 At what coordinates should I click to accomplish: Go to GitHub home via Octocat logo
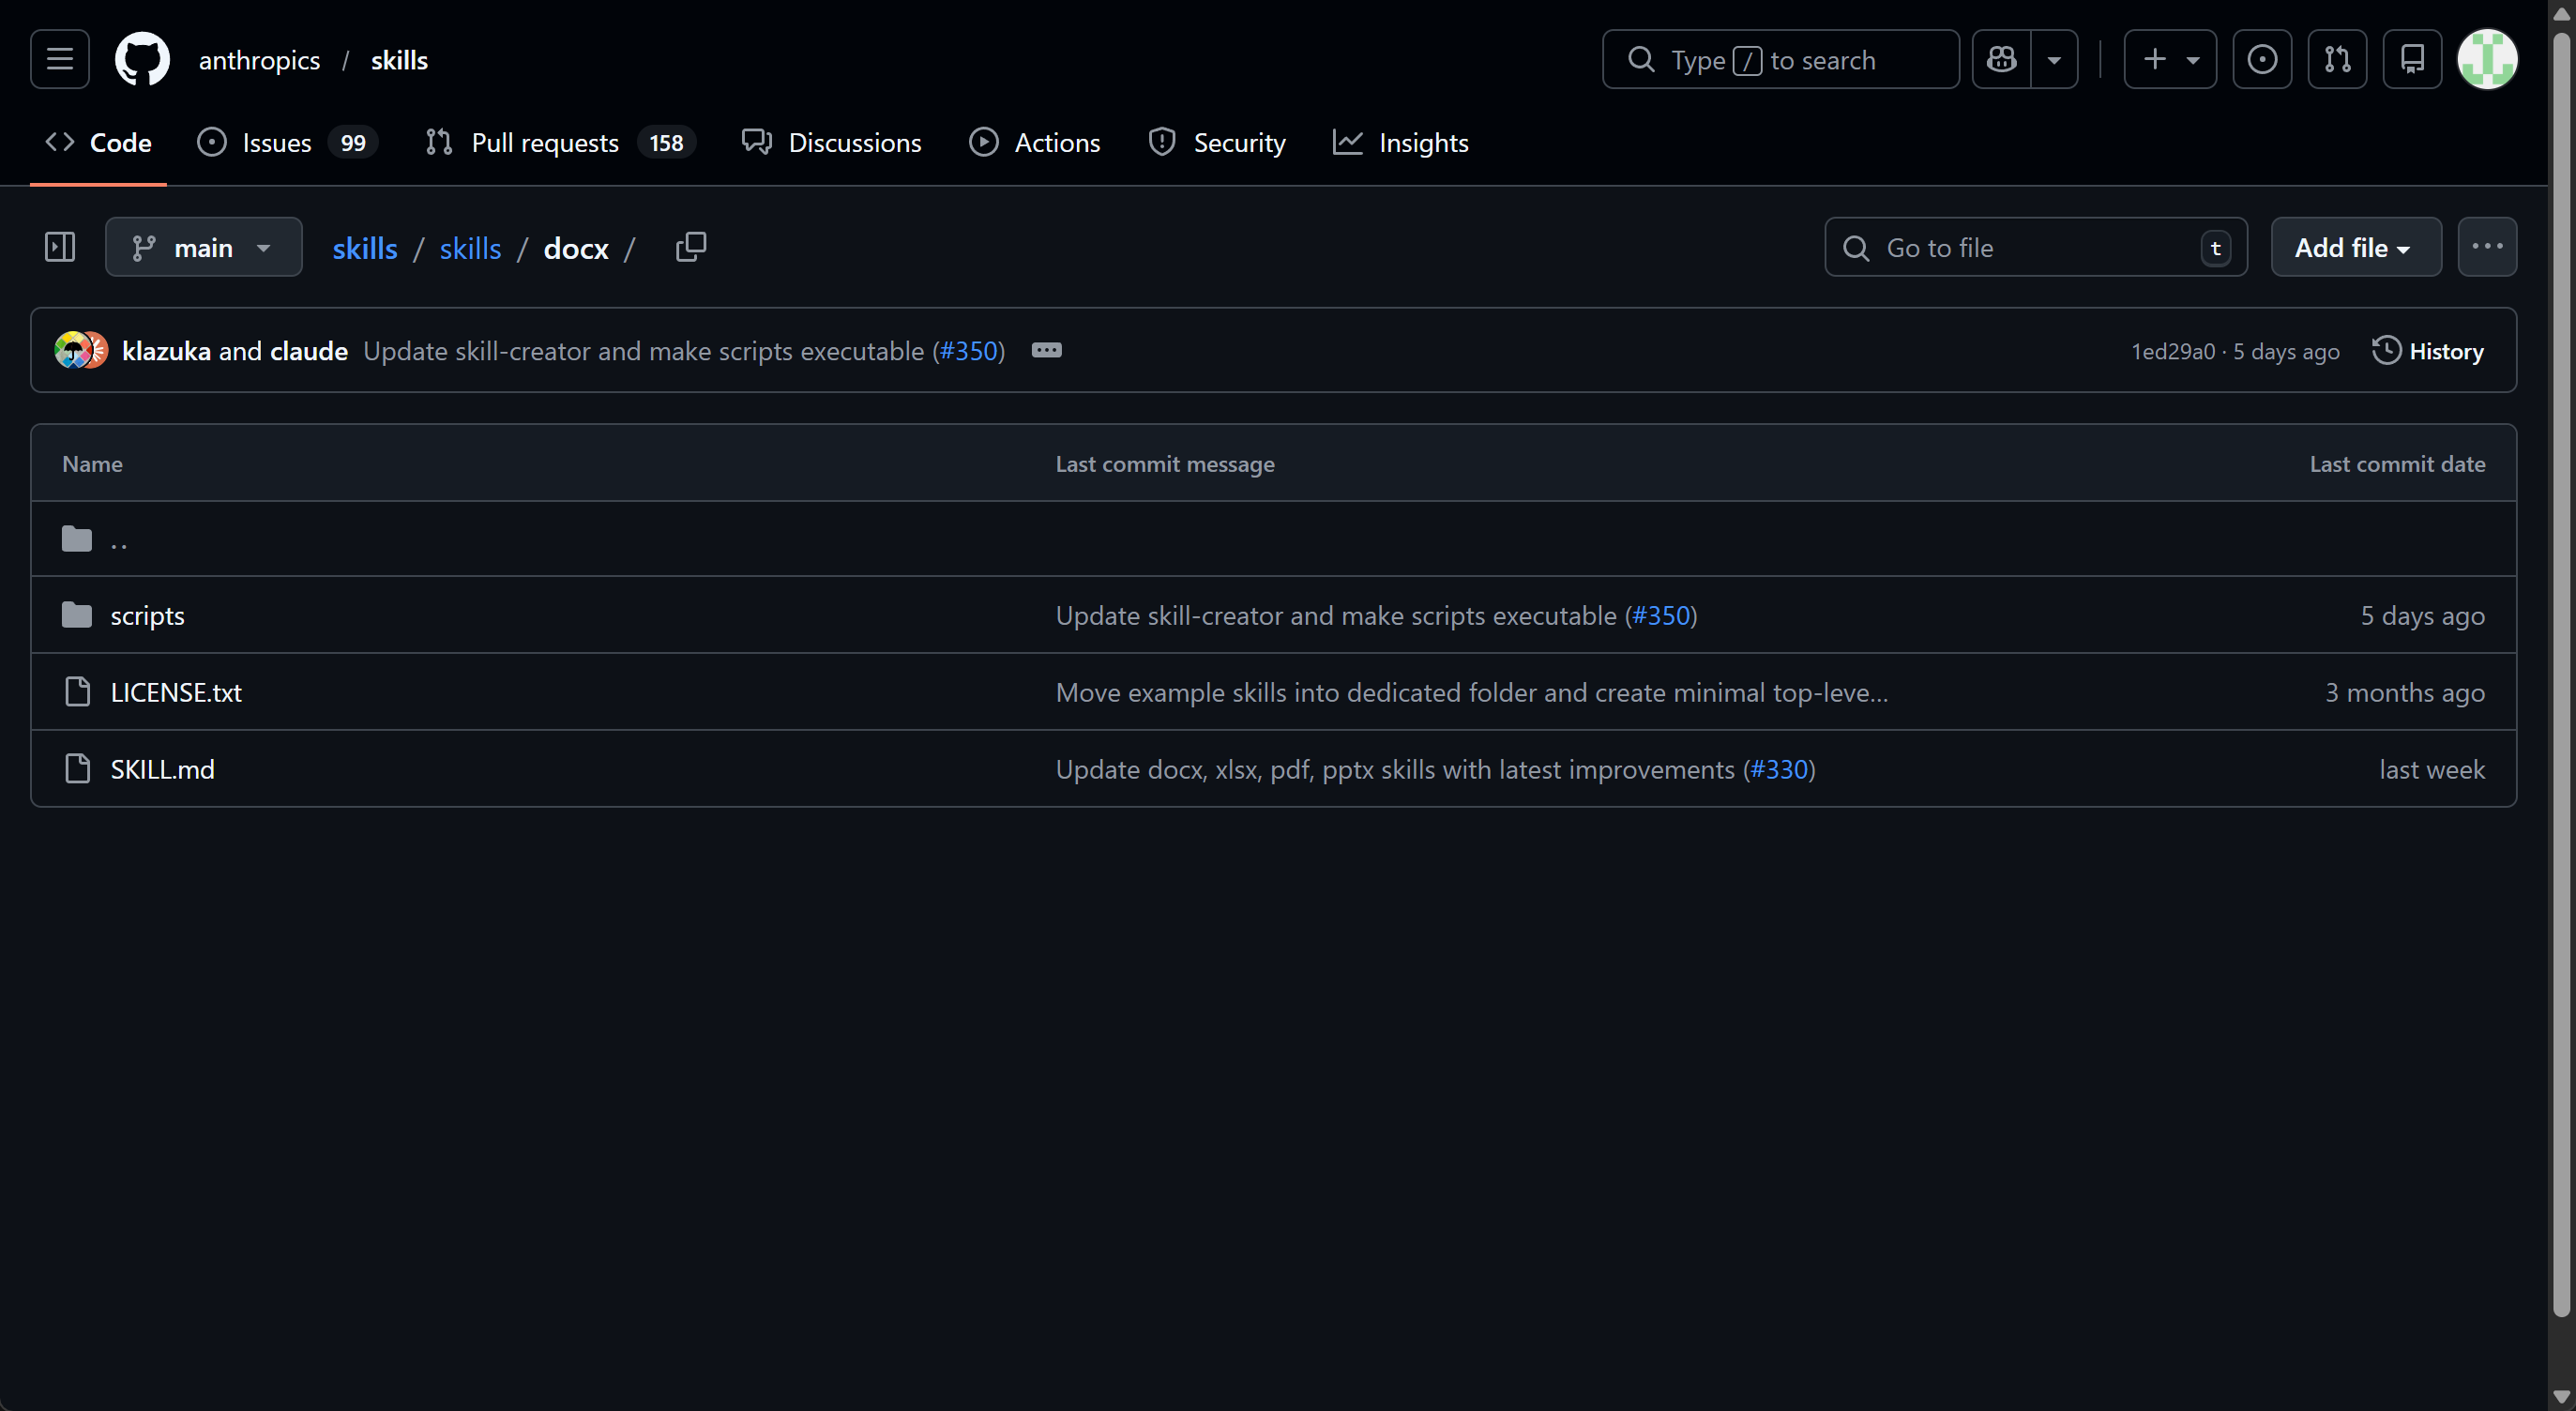tap(142, 59)
